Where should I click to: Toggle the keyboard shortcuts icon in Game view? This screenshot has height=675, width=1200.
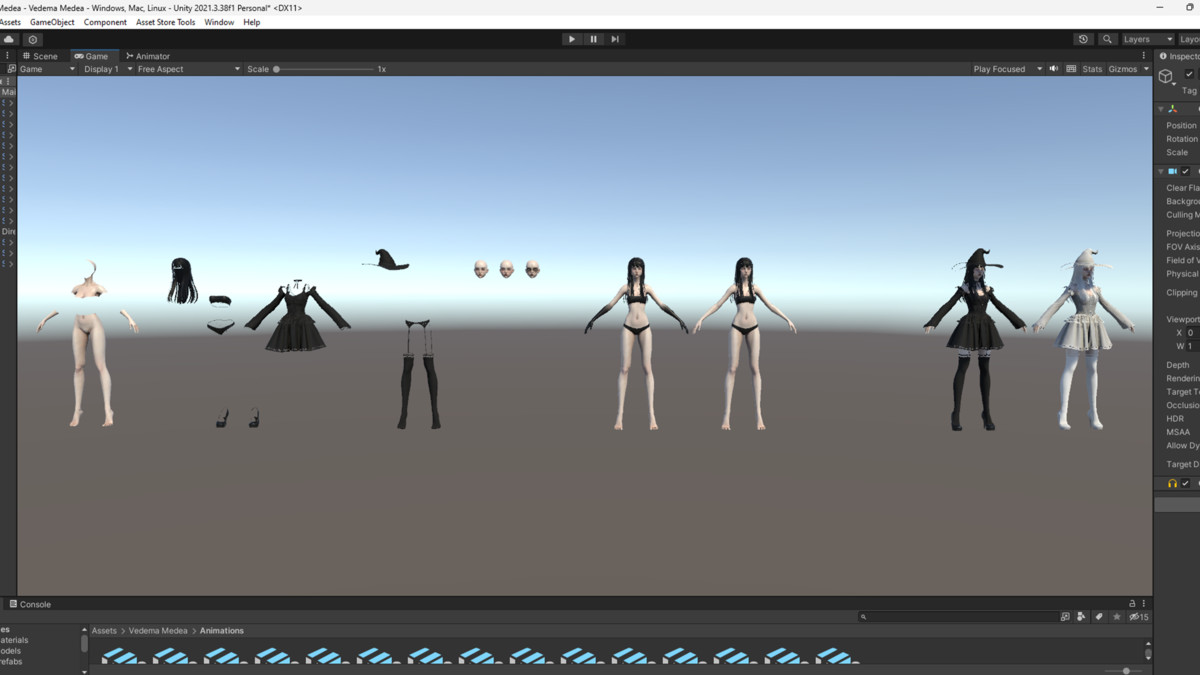click(1071, 69)
